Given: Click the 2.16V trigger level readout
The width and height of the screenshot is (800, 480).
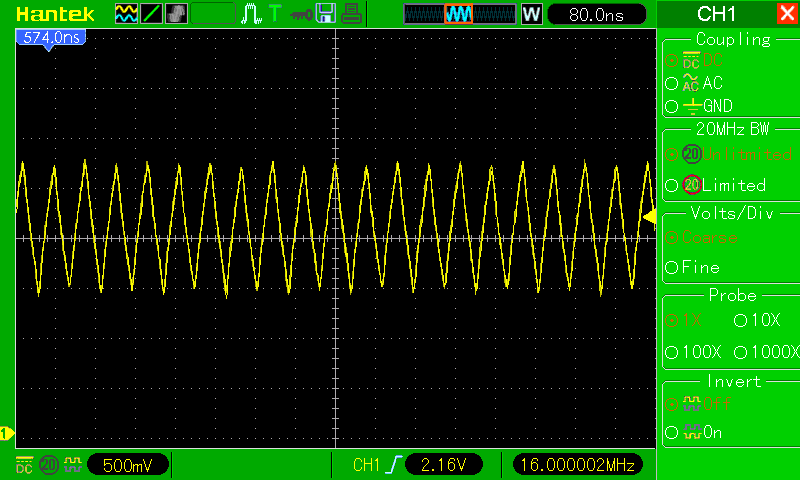Looking at the screenshot, I should 443,465.
